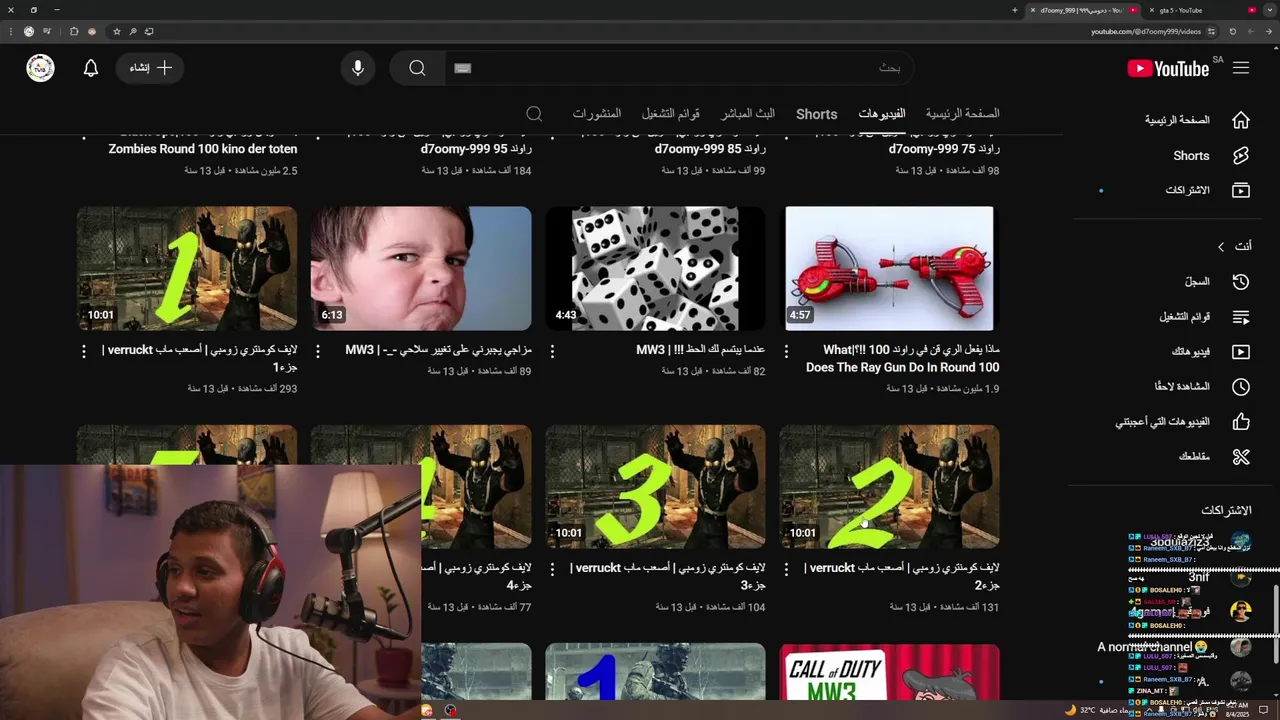
Task: Open the YouTube guide hamburger menu
Action: [x=1241, y=68]
